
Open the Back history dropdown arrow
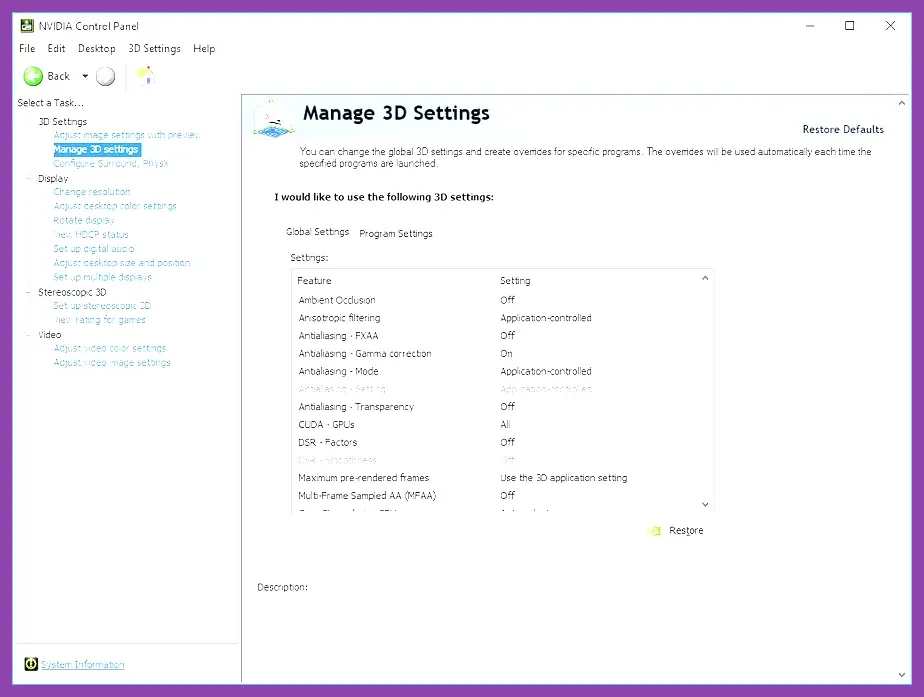[85, 76]
